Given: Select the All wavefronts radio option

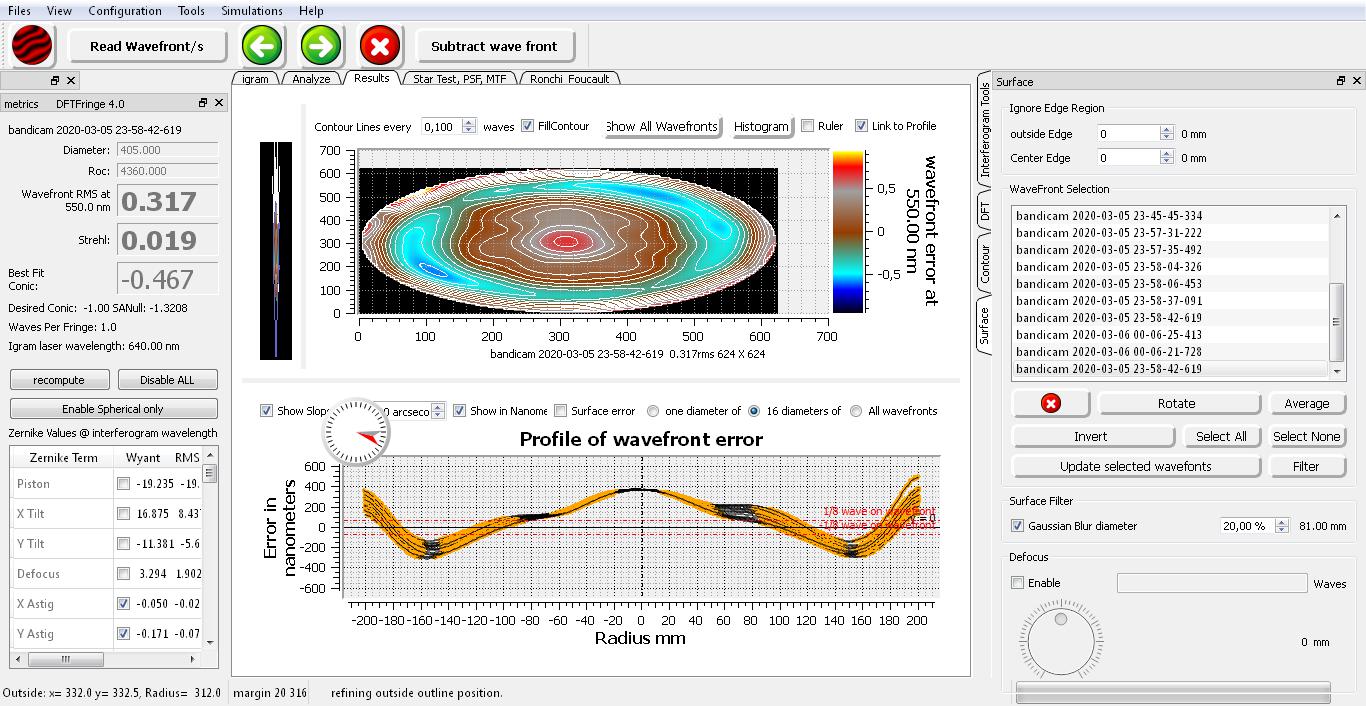Looking at the screenshot, I should (x=856, y=411).
